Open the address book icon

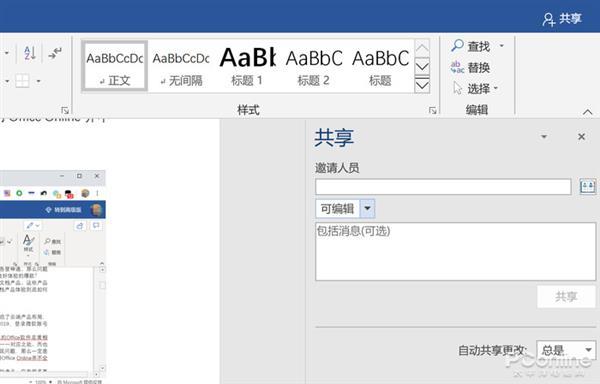click(x=587, y=187)
